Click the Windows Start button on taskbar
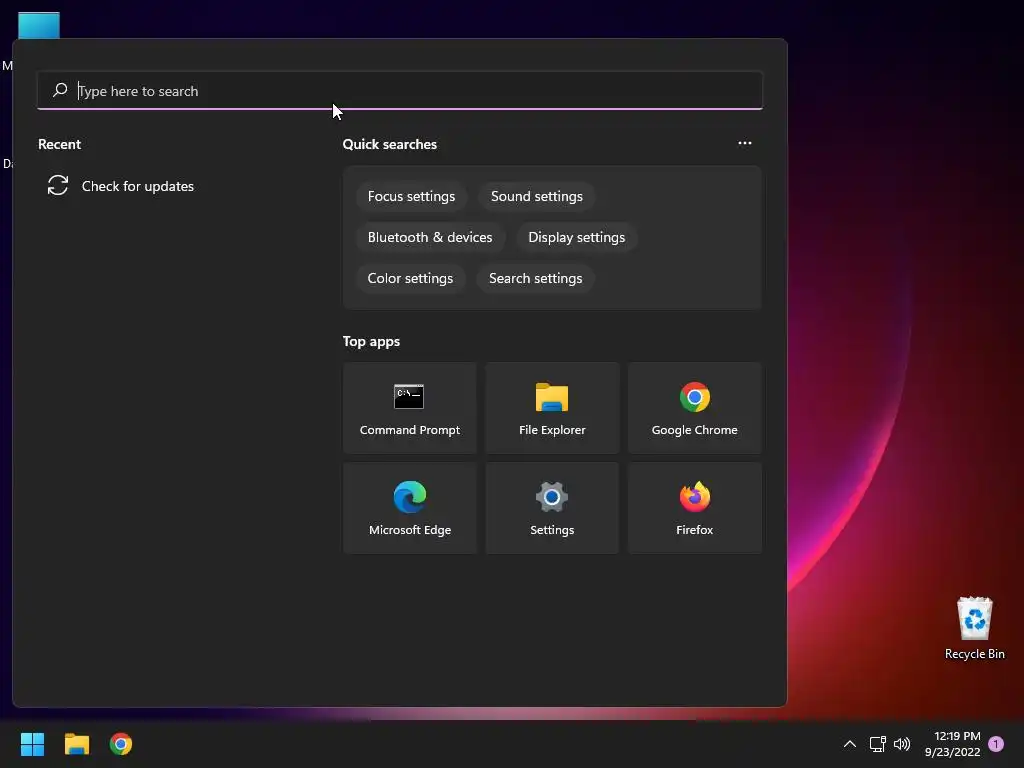Viewport: 1024px width, 768px height. click(x=32, y=744)
